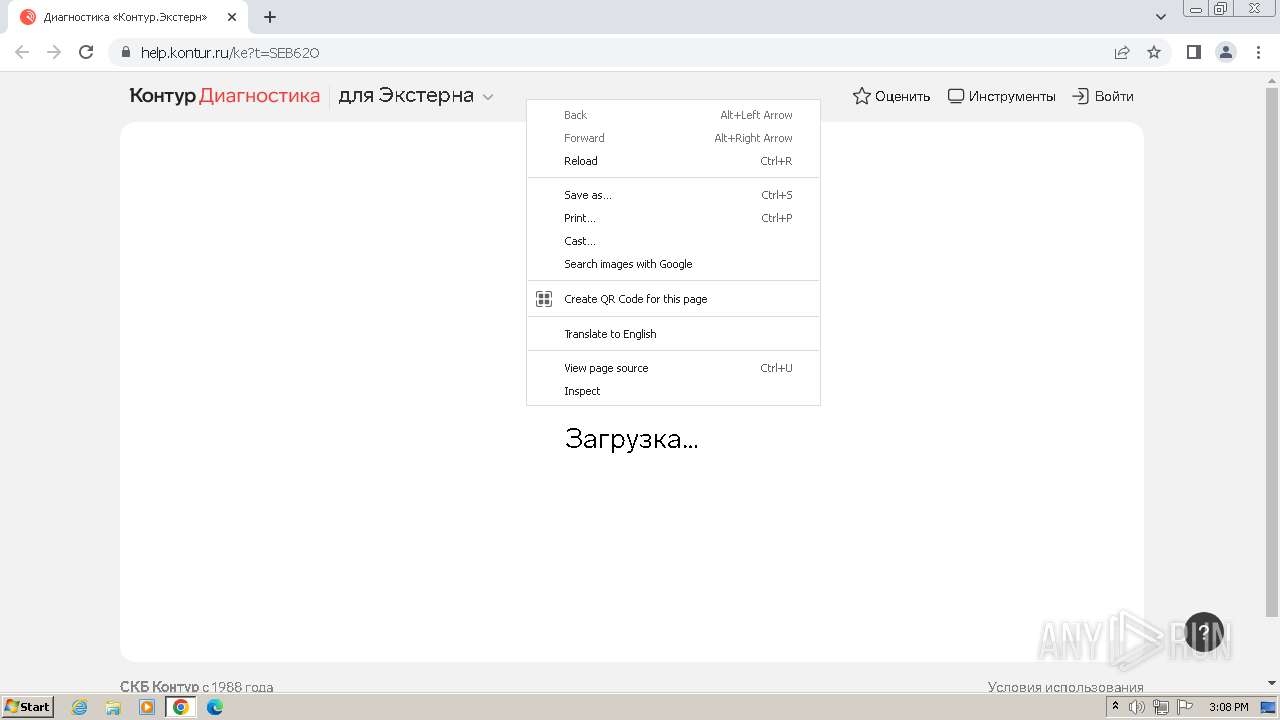
Task: Choose View page source
Action: pyautogui.click(x=673, y=368)
